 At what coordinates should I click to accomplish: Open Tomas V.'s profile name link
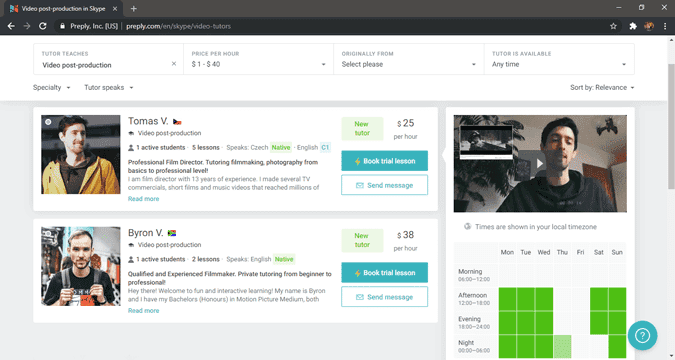click(x=148, y=121)
